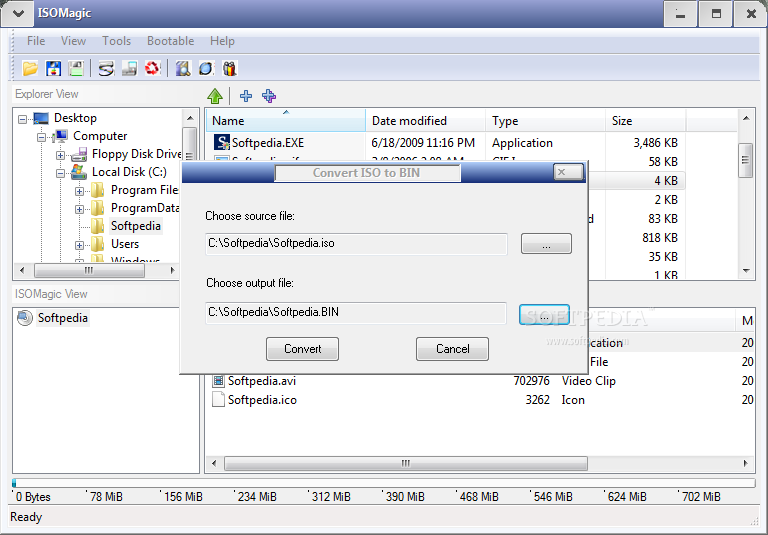Sort by the Date modified column header

(x=426, y=121)
